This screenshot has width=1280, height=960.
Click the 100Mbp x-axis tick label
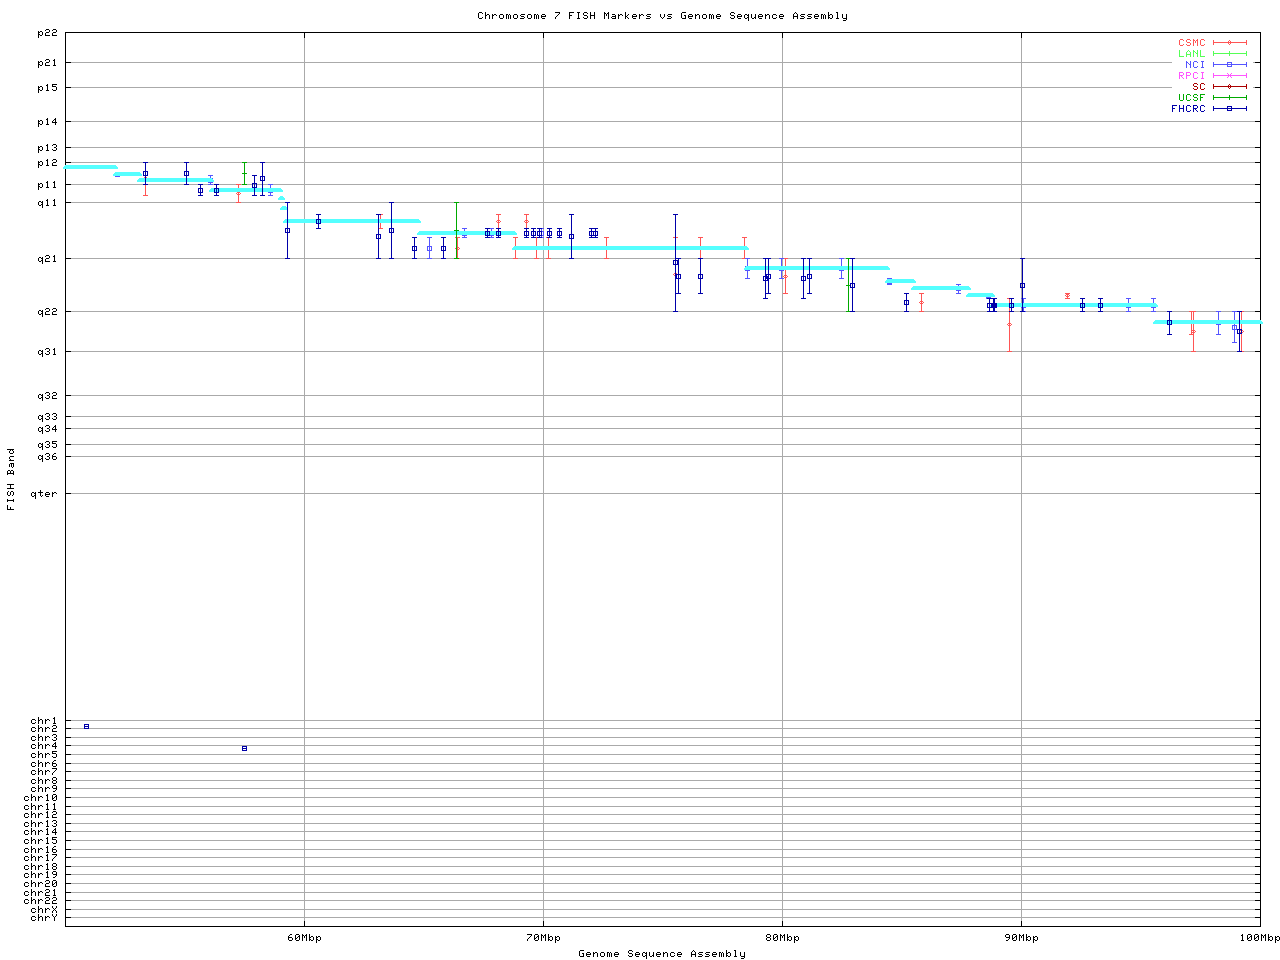click(1259, 937)
